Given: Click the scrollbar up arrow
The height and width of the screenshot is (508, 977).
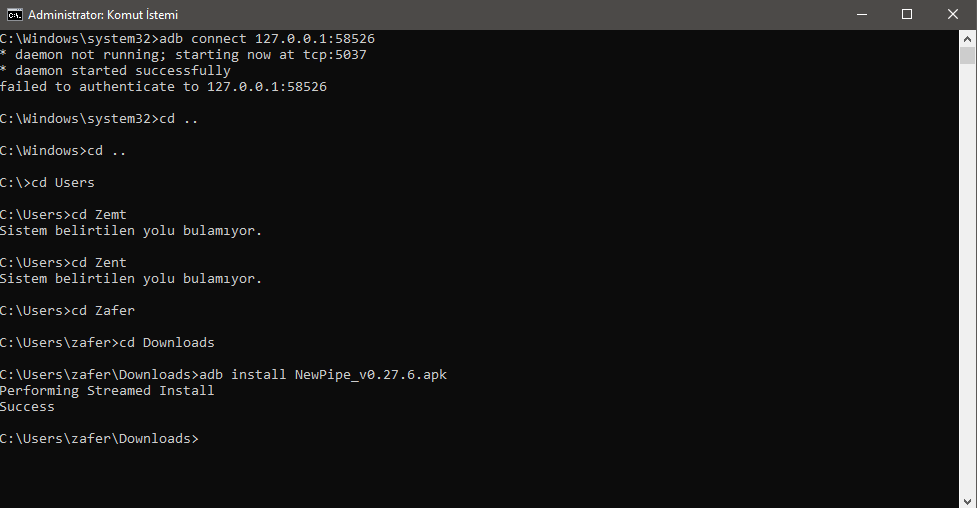Looking at the screenshot, I should [968, 38].
